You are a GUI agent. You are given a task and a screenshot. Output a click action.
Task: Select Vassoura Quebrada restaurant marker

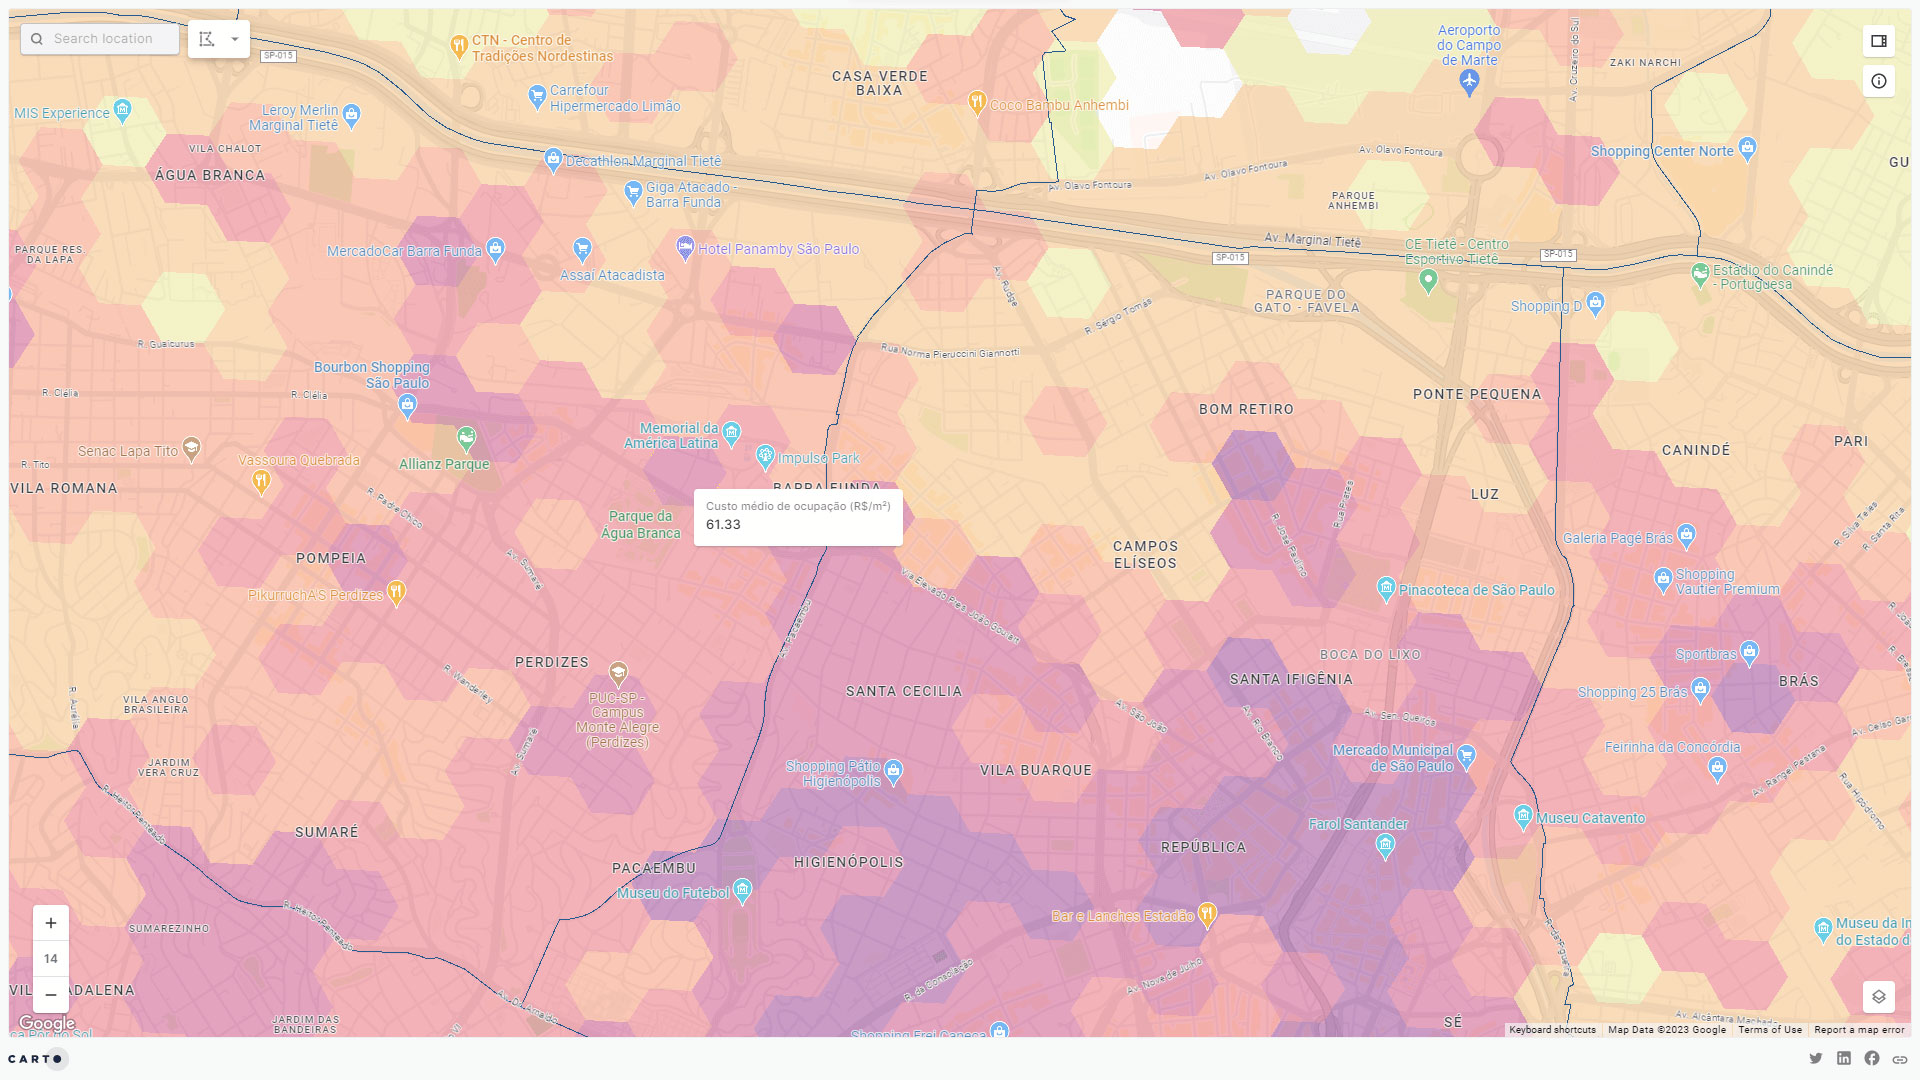261,482
